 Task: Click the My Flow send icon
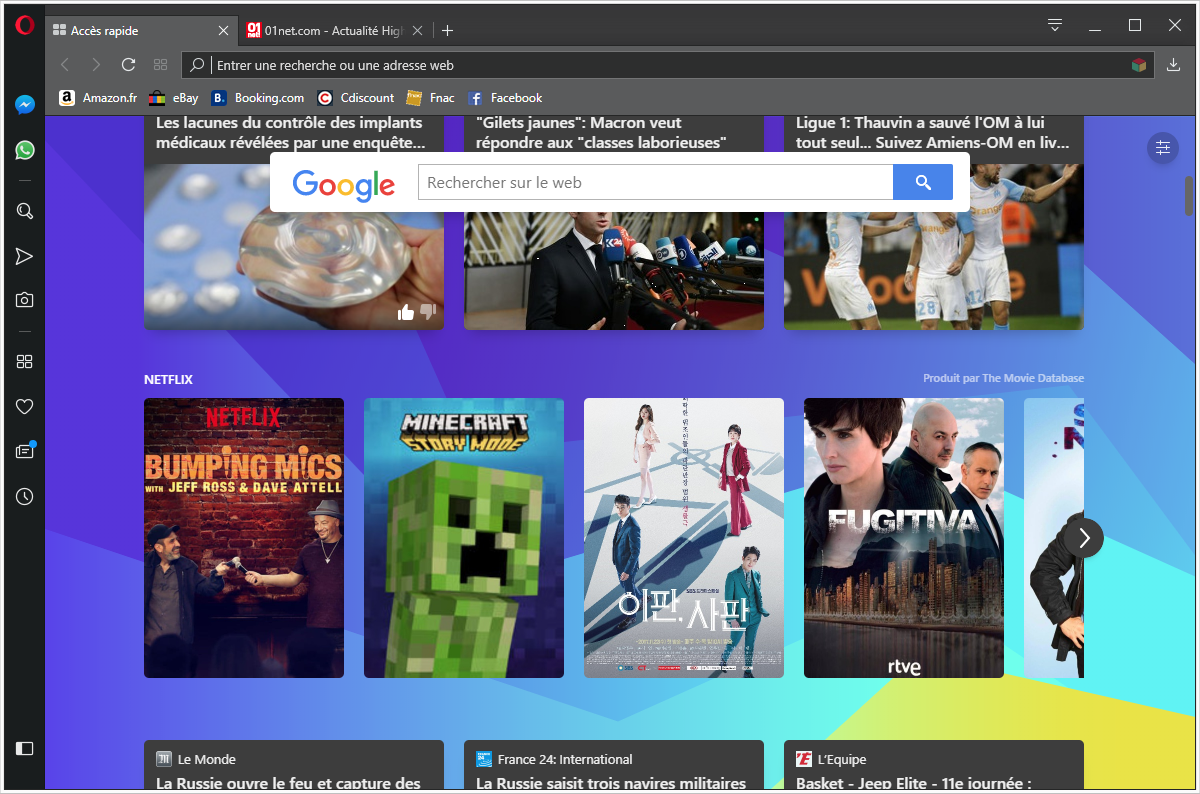pyautogui.click(x=25, y=257)
